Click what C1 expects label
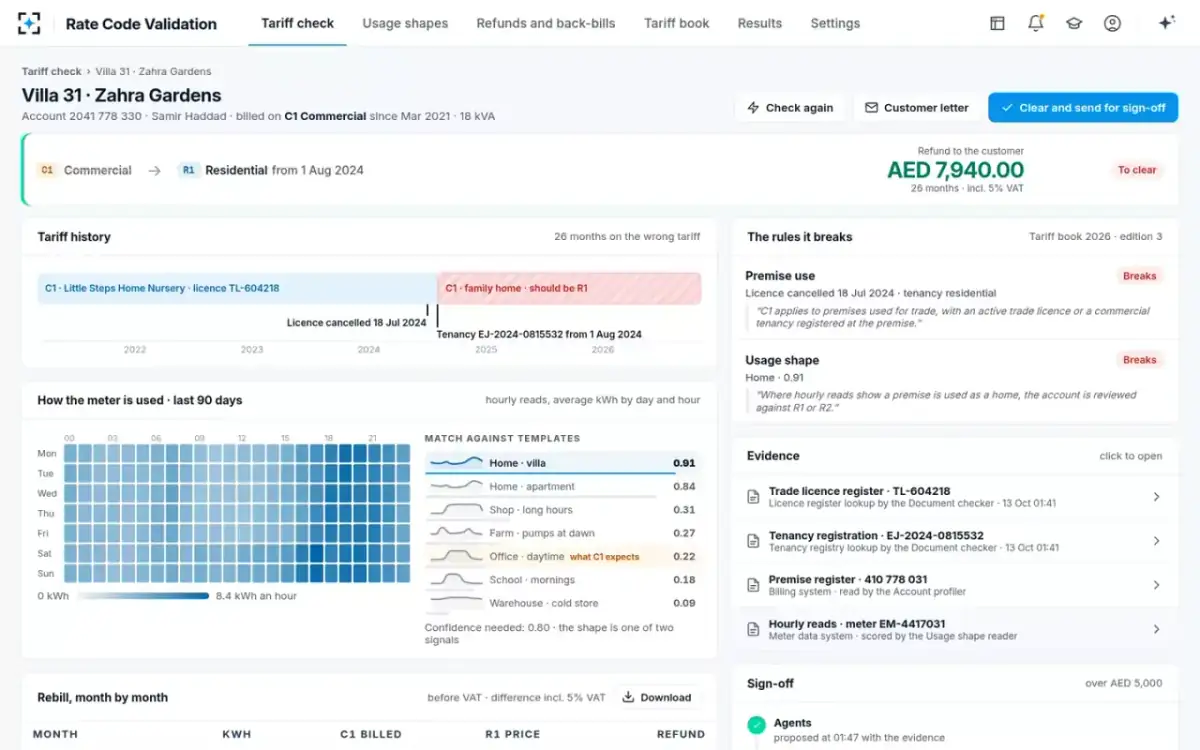 pyautogui.click(x=604, y=557)
